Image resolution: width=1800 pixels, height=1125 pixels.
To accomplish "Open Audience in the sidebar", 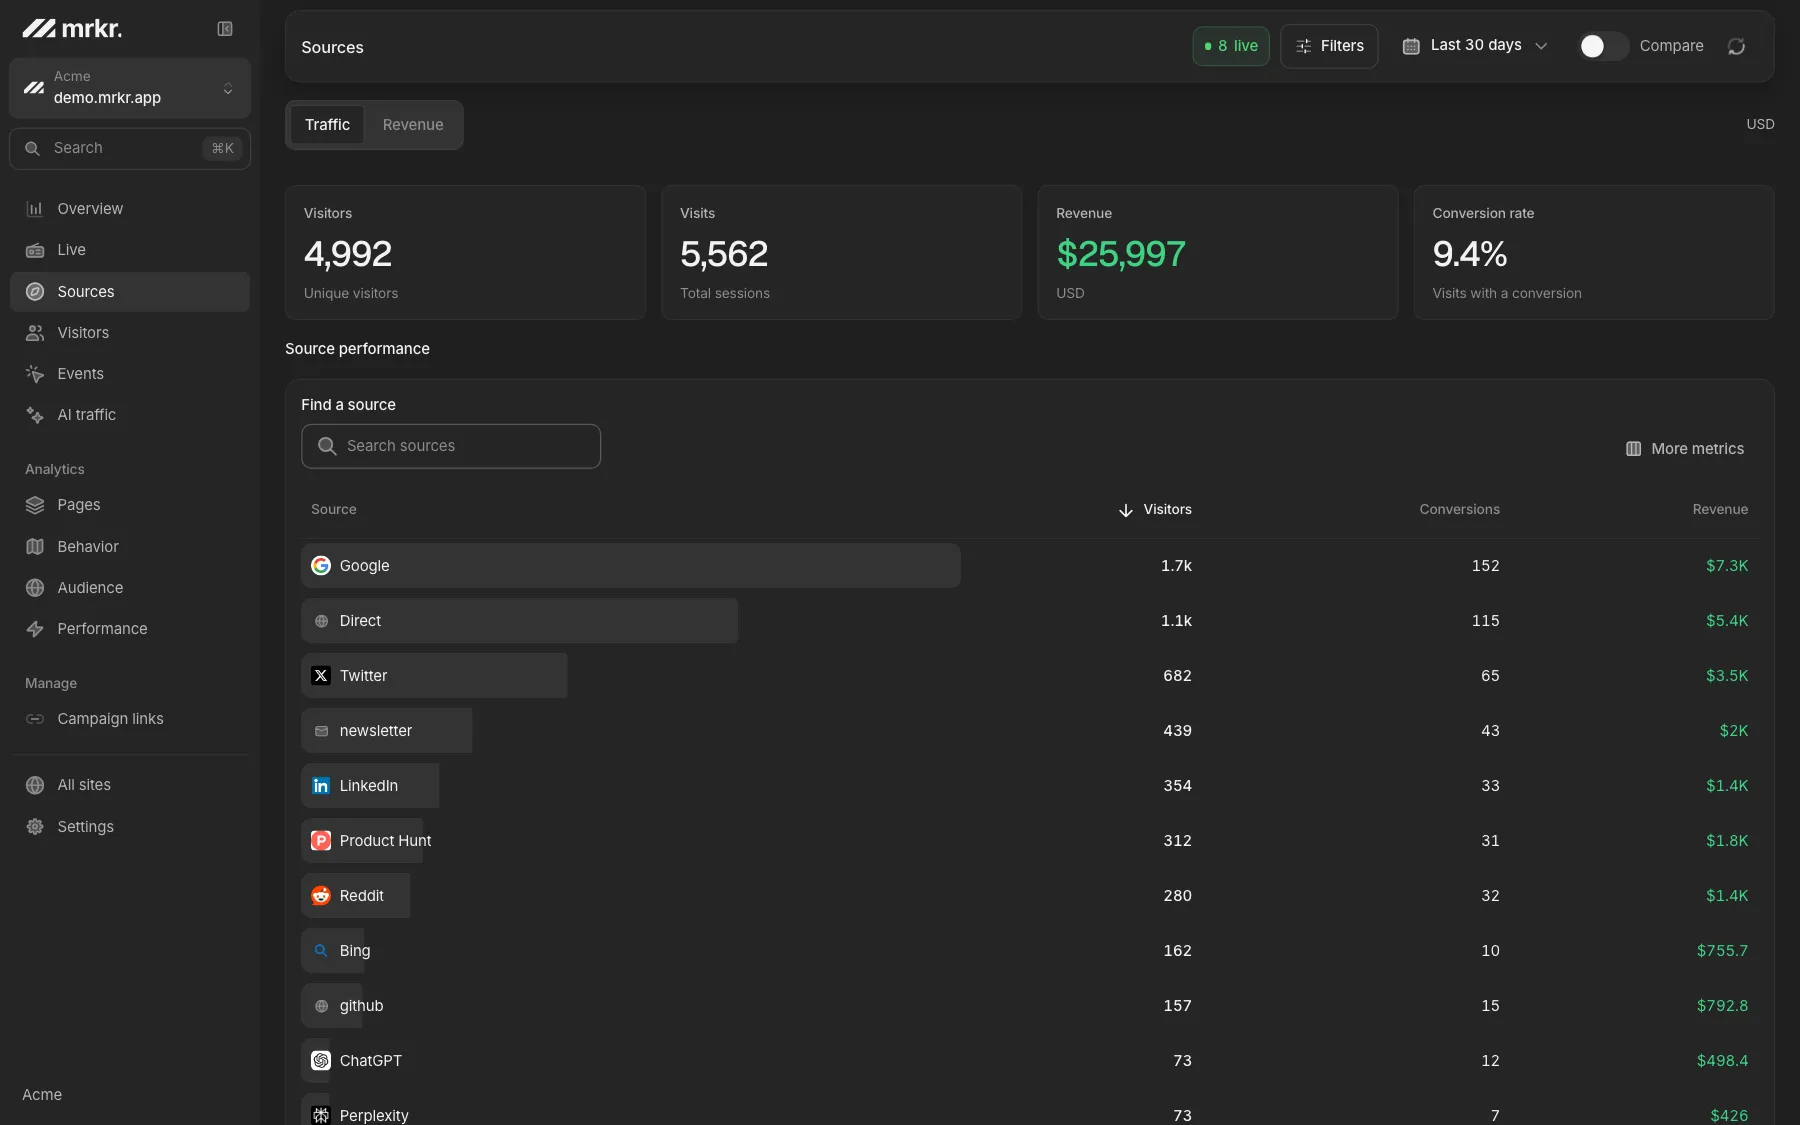I will pyautogui.click(x=130, y=588).
